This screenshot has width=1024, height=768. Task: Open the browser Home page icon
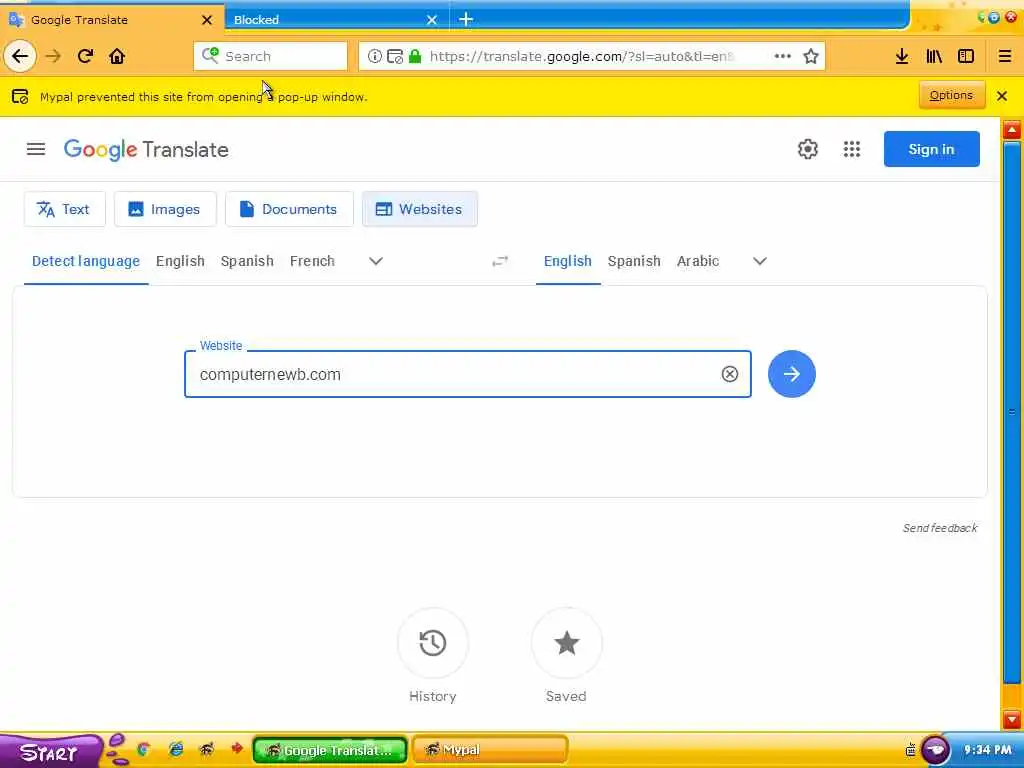pos(117,56)
